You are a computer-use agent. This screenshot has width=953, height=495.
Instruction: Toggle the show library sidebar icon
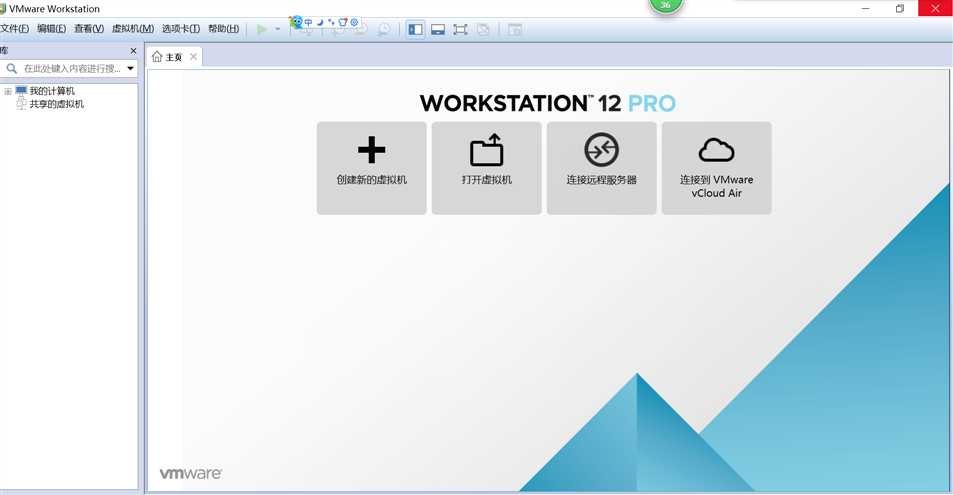click(x=415, y=29)
